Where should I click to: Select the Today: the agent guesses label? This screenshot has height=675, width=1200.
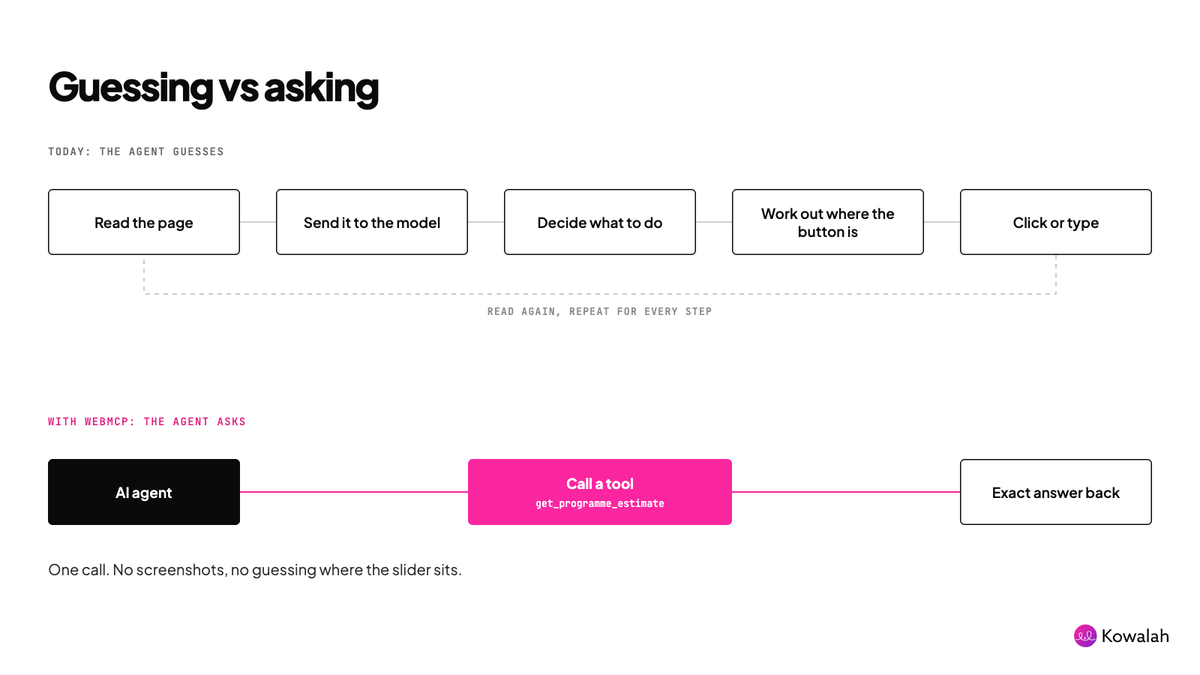[x=136, y=152]
